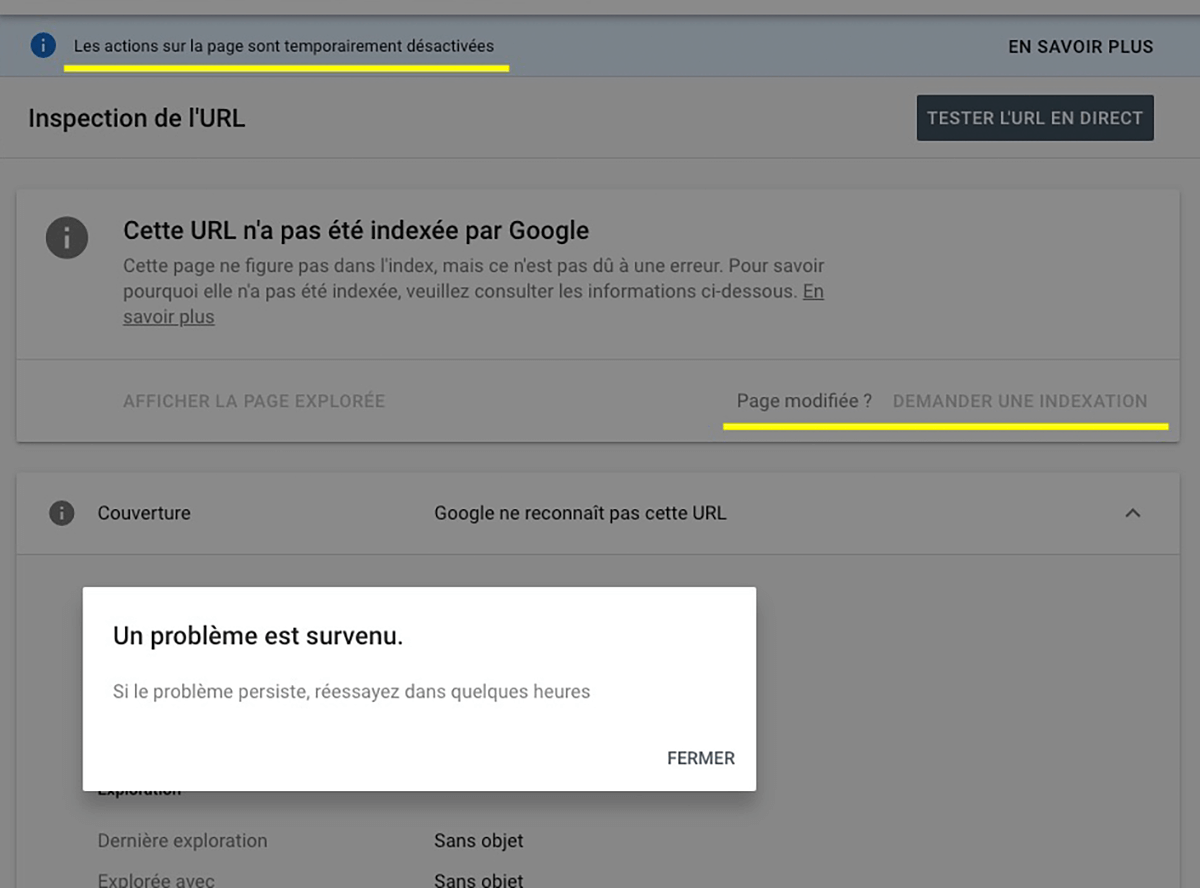The height and width of the screenshot is (888, 1200).
Task: Click the Dernière exploration row
Action: (181, 840)
